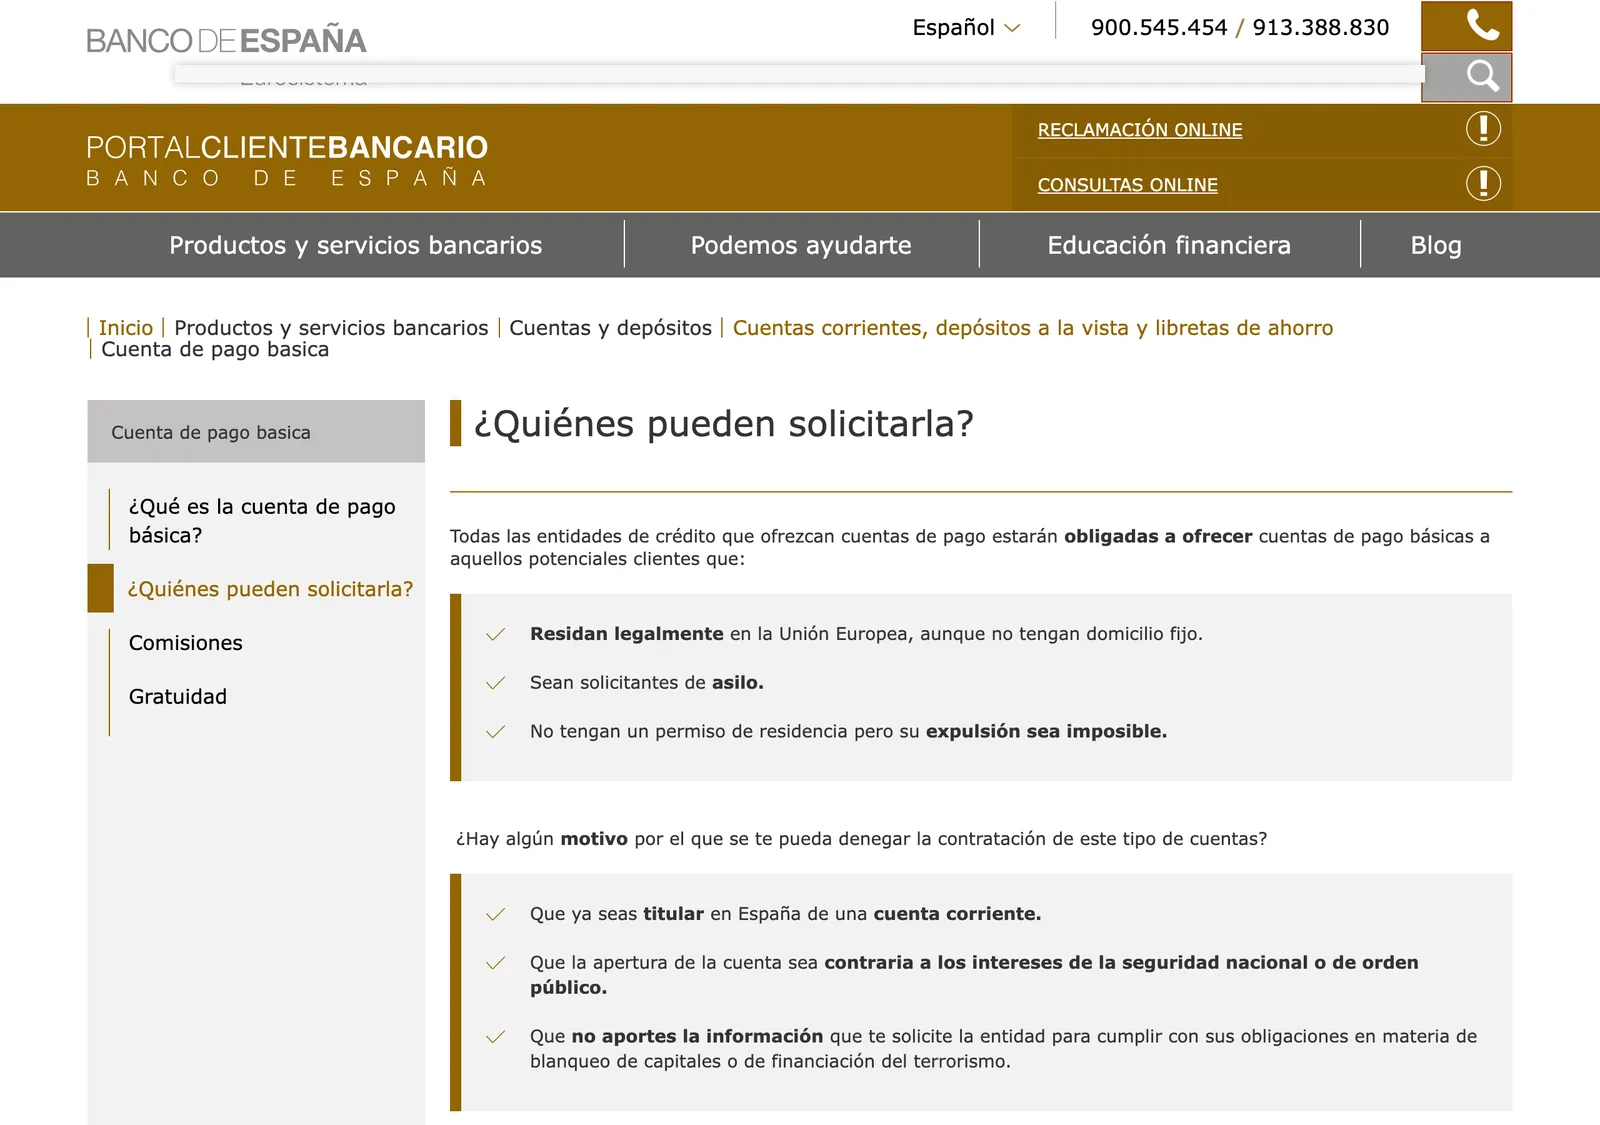Go to the Blog menu item
1600x1125 pixels.
pos(1436,245)
